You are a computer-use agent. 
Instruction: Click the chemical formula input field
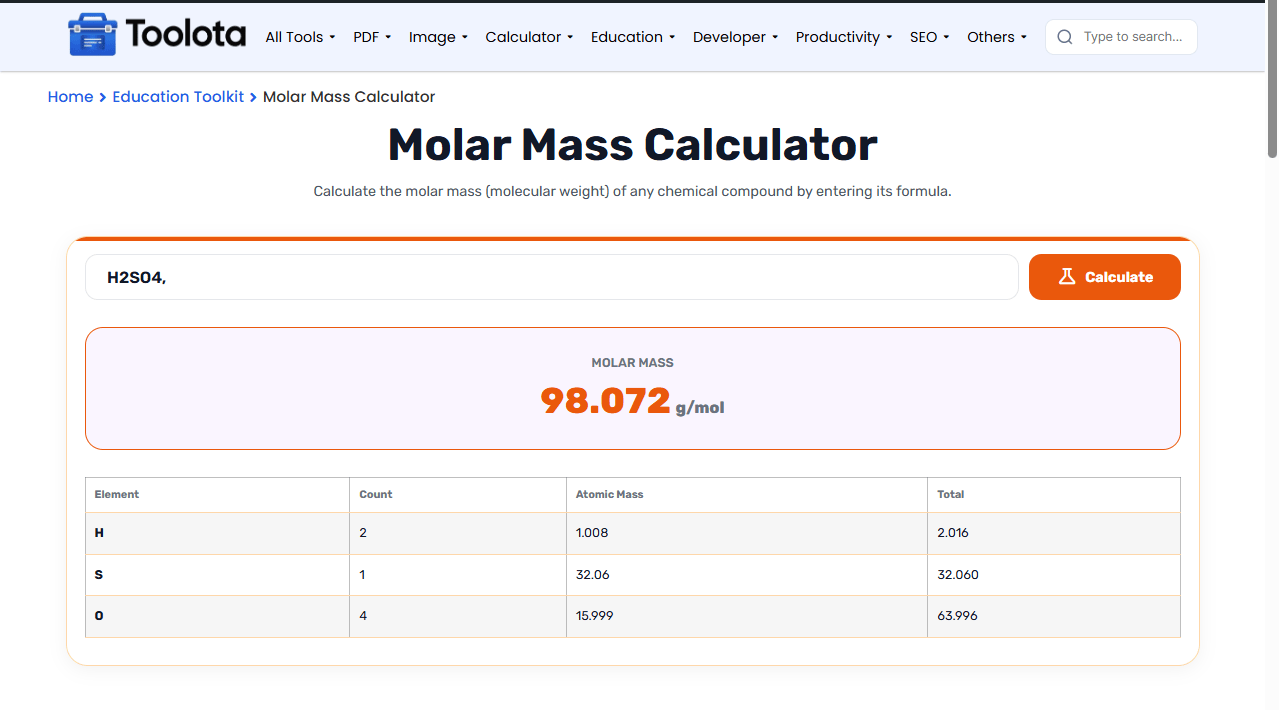click(x=552, y=277)
